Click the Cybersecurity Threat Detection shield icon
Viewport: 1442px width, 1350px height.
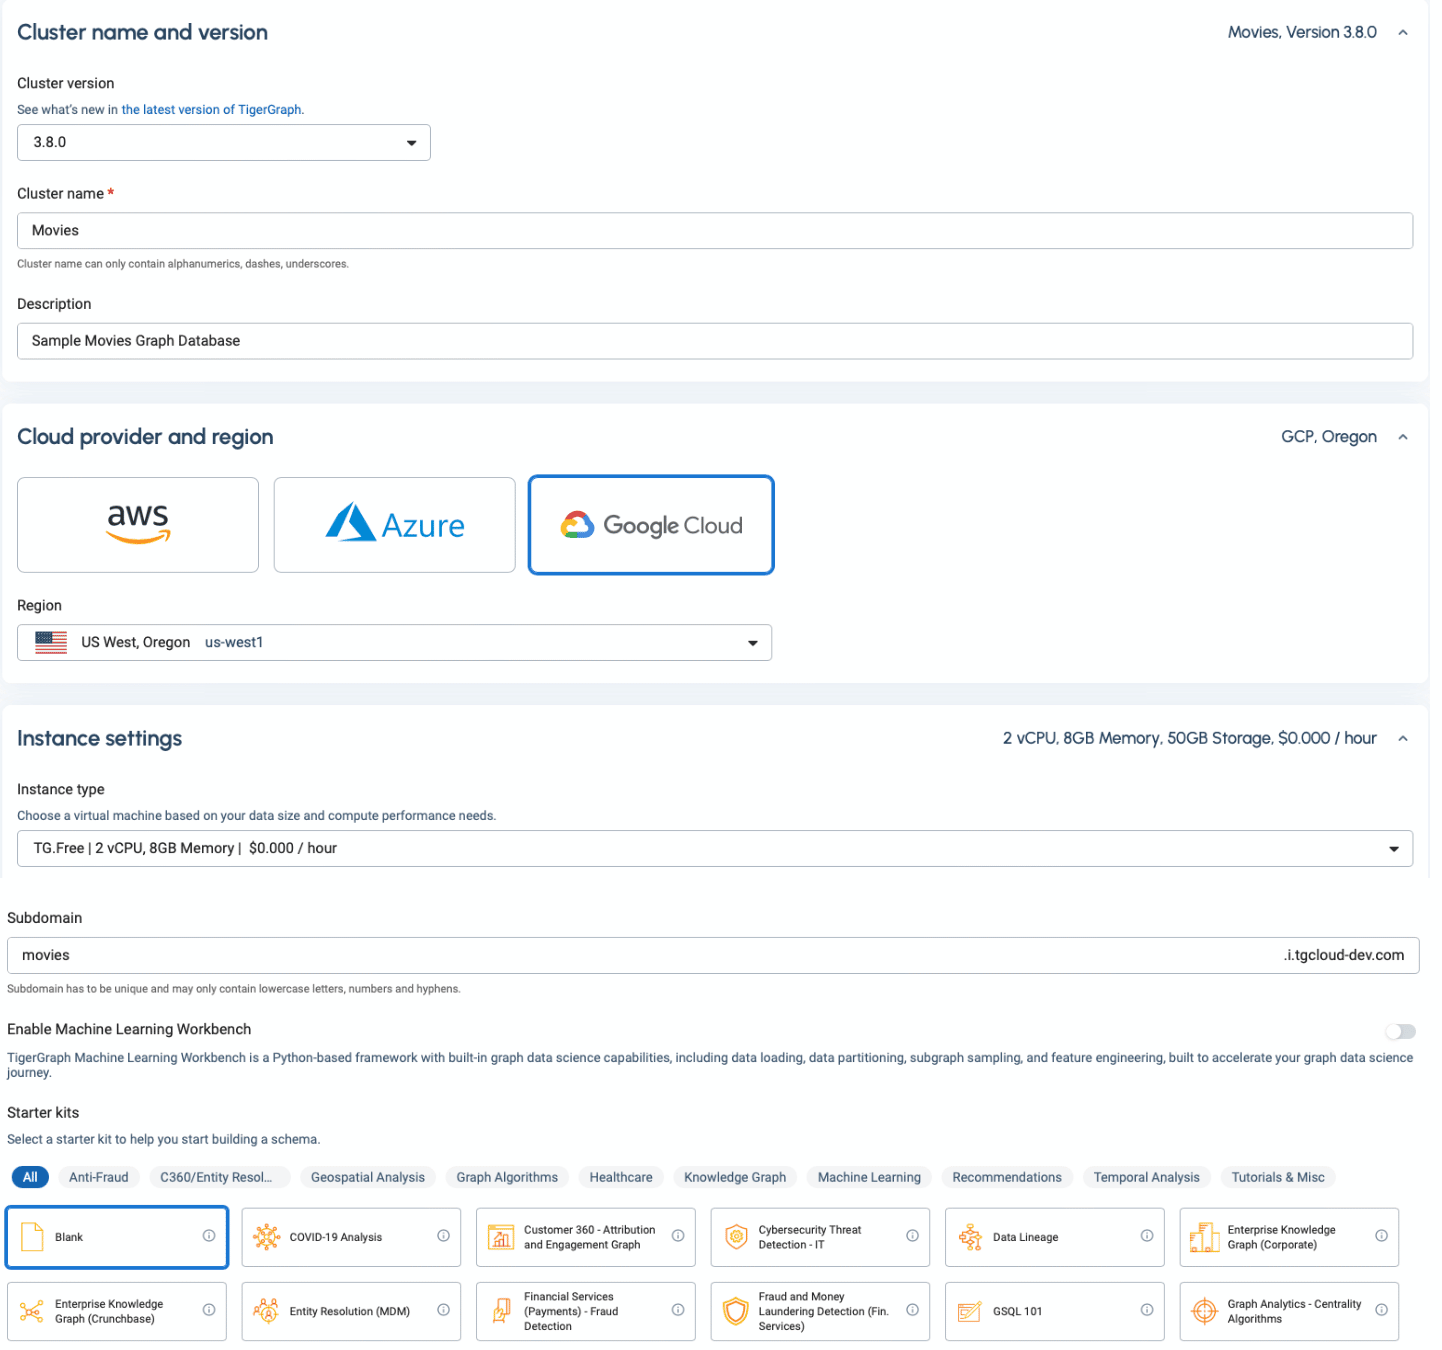click(x=736, y=1237)
